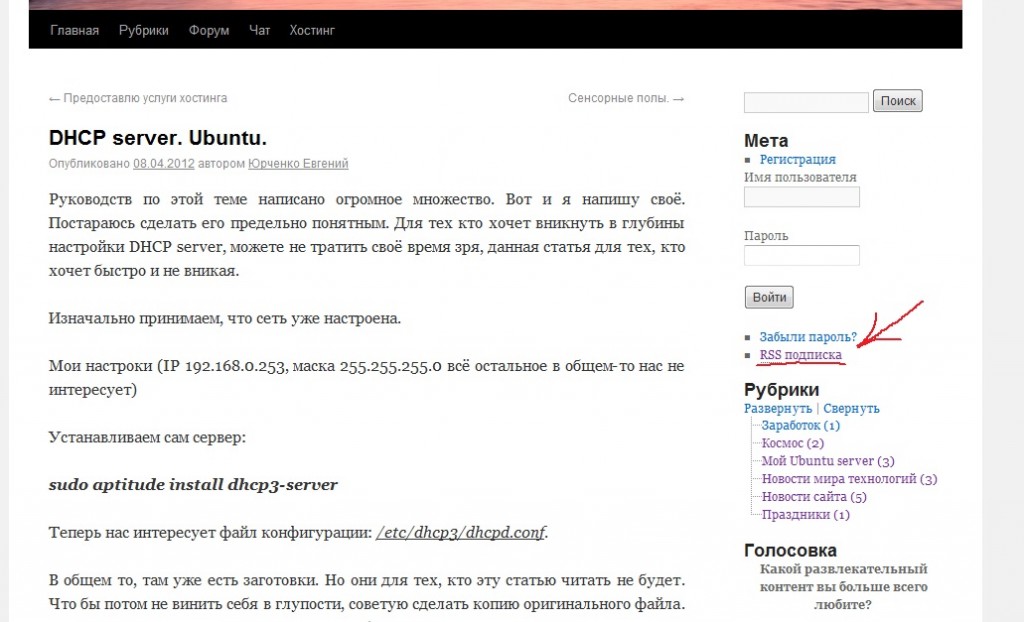Click the post date 08.04.2012 link

[164, 163]
